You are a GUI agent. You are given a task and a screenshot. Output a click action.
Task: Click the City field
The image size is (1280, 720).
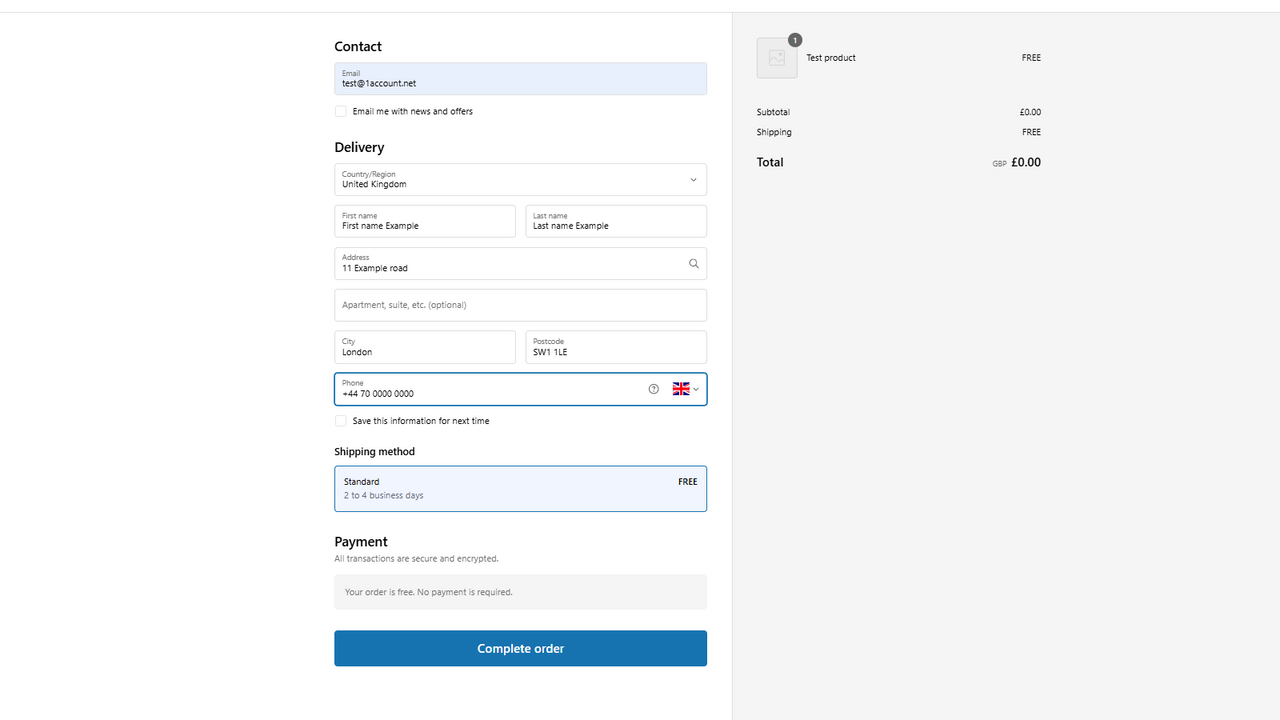click(425, 347)
